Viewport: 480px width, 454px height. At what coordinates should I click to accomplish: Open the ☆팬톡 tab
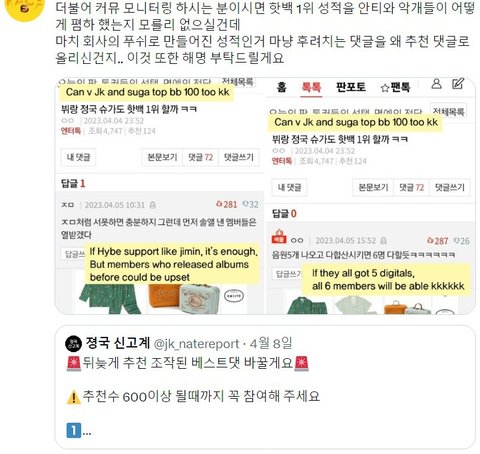tap(395, 87)
